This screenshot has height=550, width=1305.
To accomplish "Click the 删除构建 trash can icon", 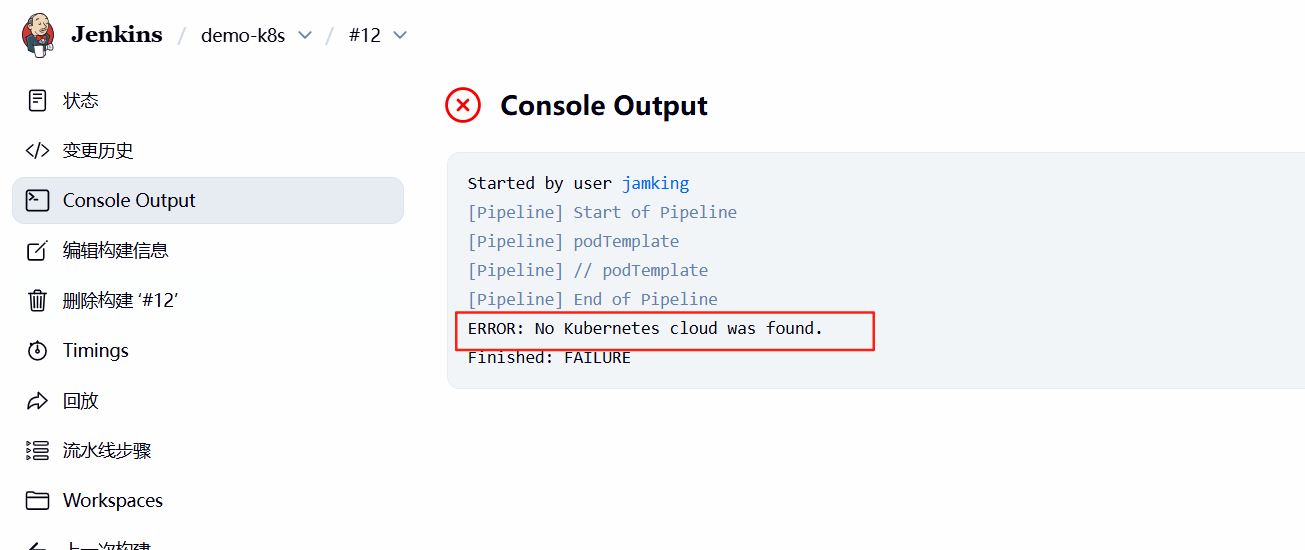I will [37, 300].
